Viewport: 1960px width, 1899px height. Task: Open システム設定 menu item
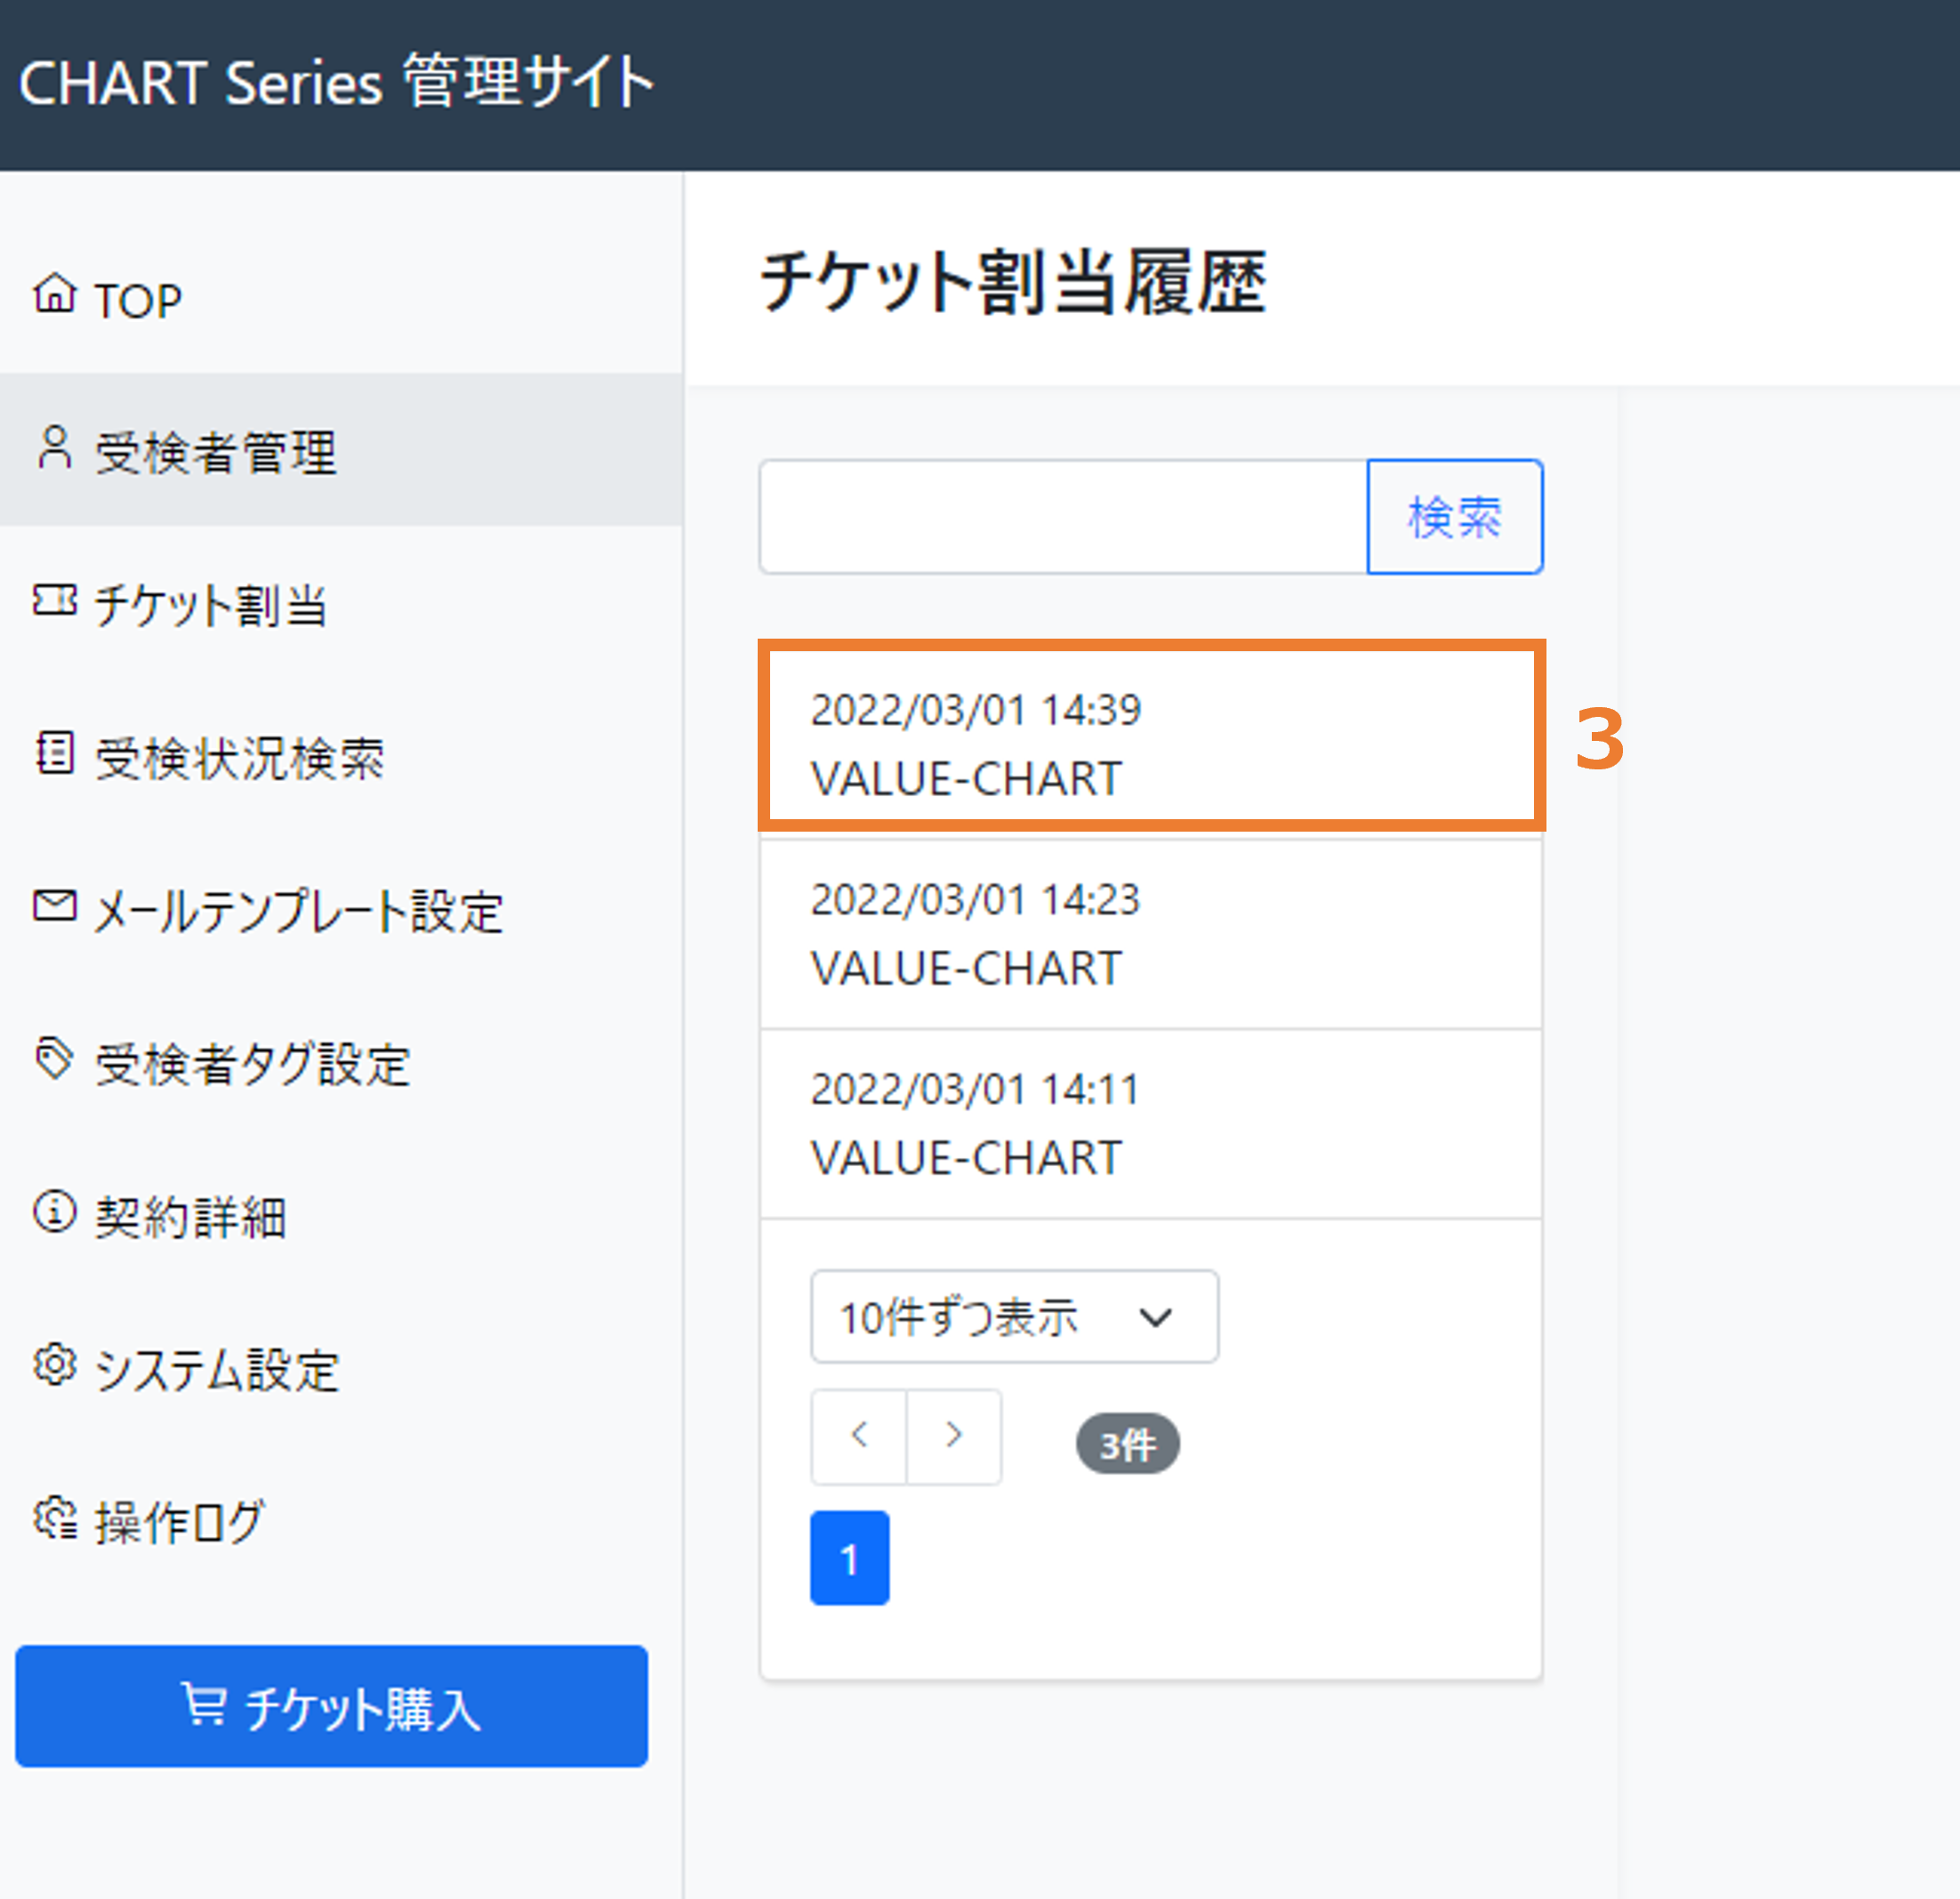(341, 1368)
